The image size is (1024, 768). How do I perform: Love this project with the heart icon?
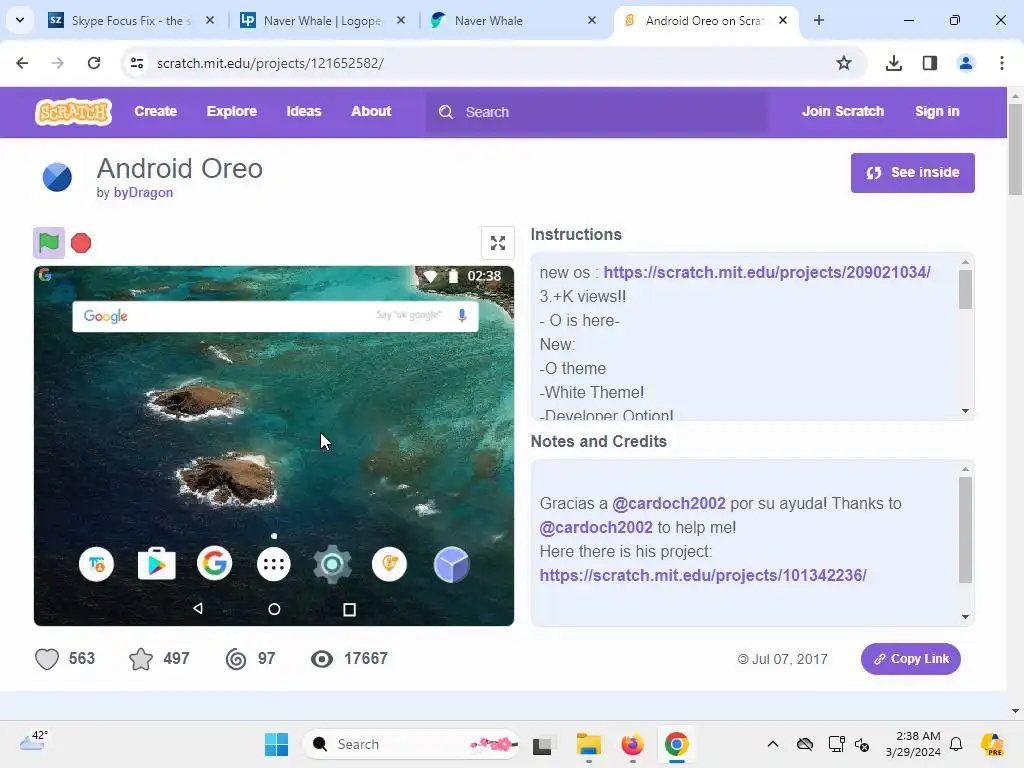[47, 658]
